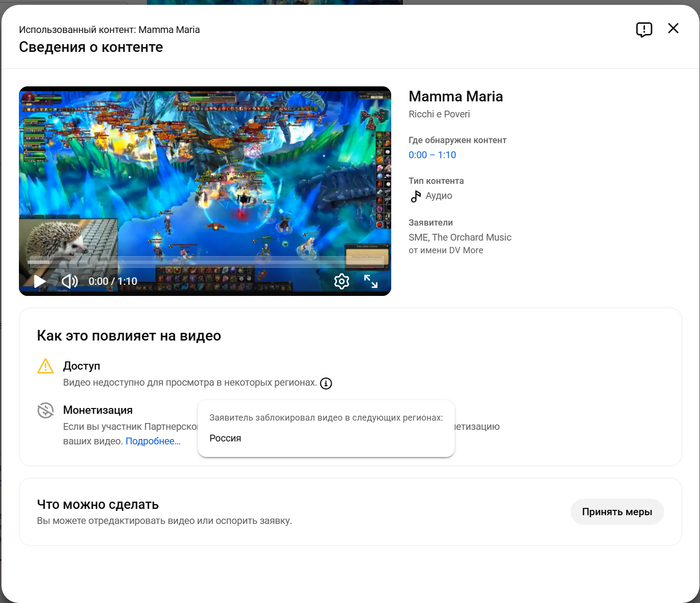Click the audio music note icon
Screen dimensions: 700x603
[416, 196]
